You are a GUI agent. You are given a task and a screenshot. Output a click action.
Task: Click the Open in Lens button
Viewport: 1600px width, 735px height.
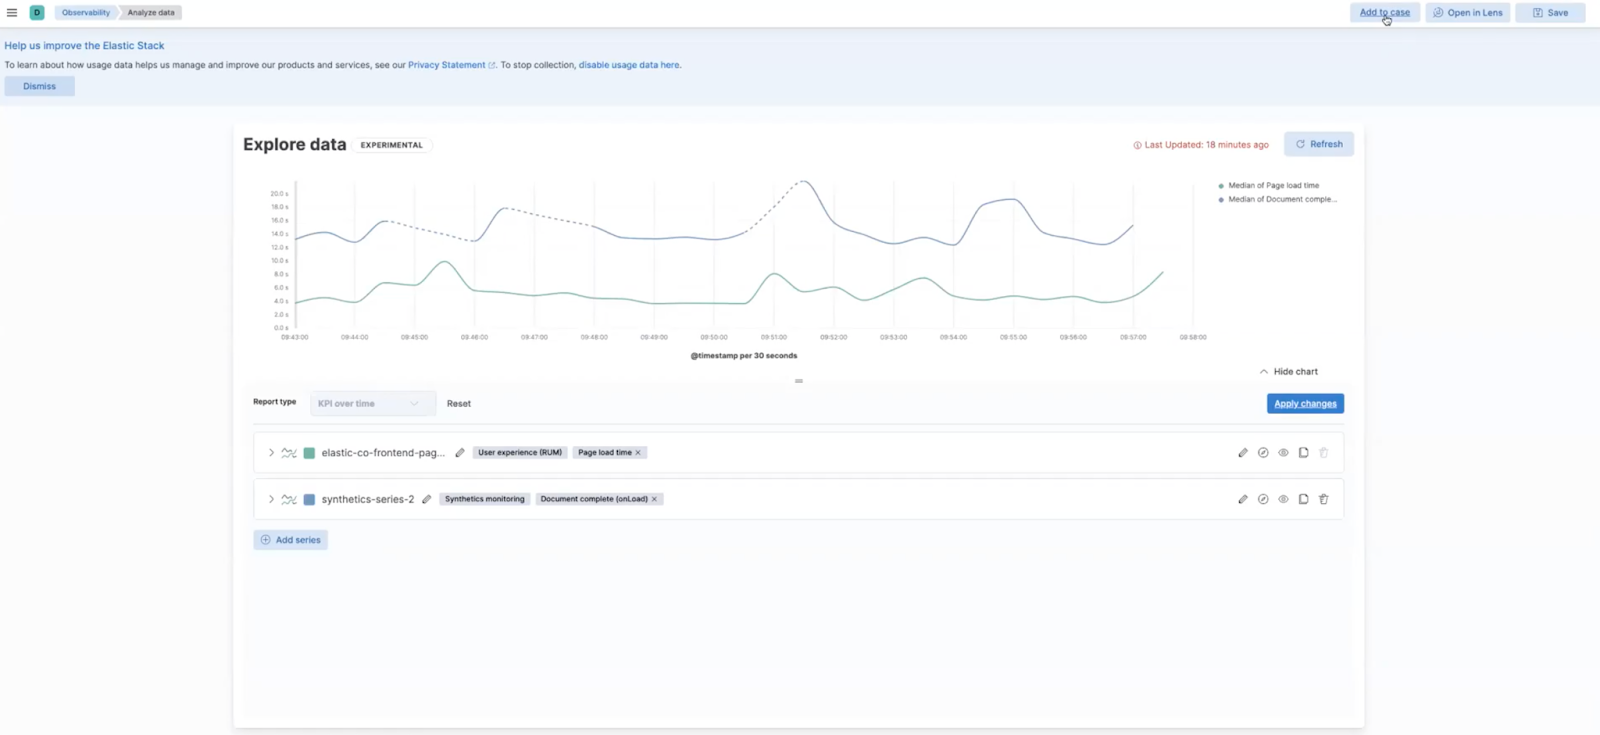click(1467, 13)
